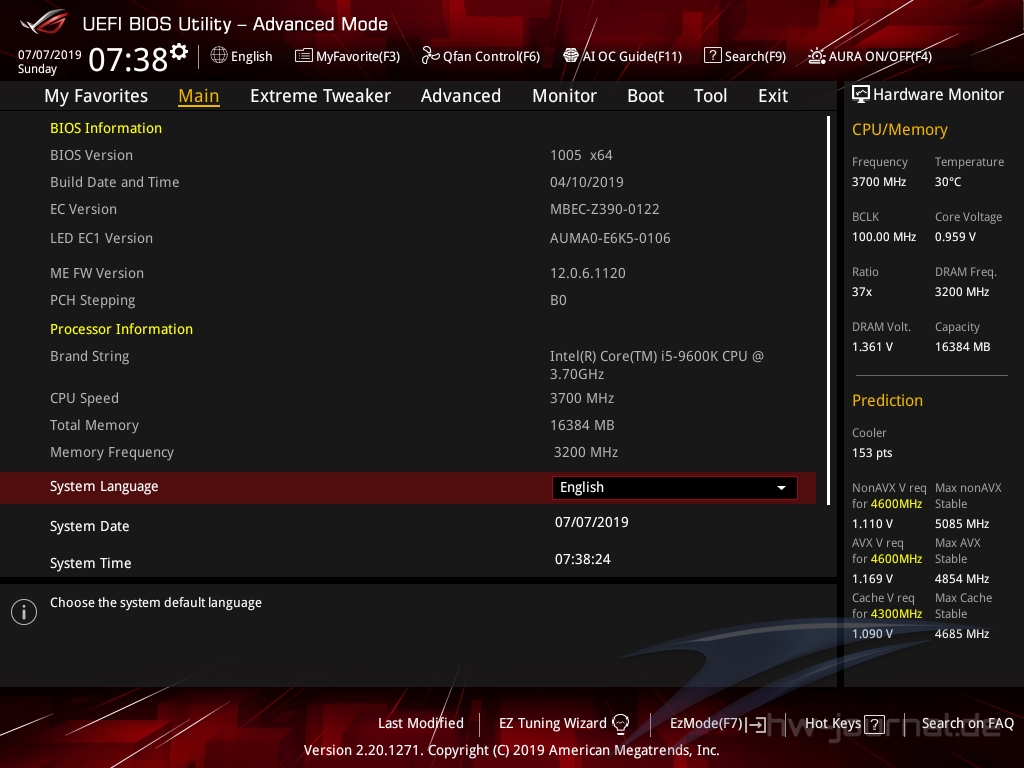Go to the Exit tab
The image size is (1024, 768).
click(x=773, y=95)
